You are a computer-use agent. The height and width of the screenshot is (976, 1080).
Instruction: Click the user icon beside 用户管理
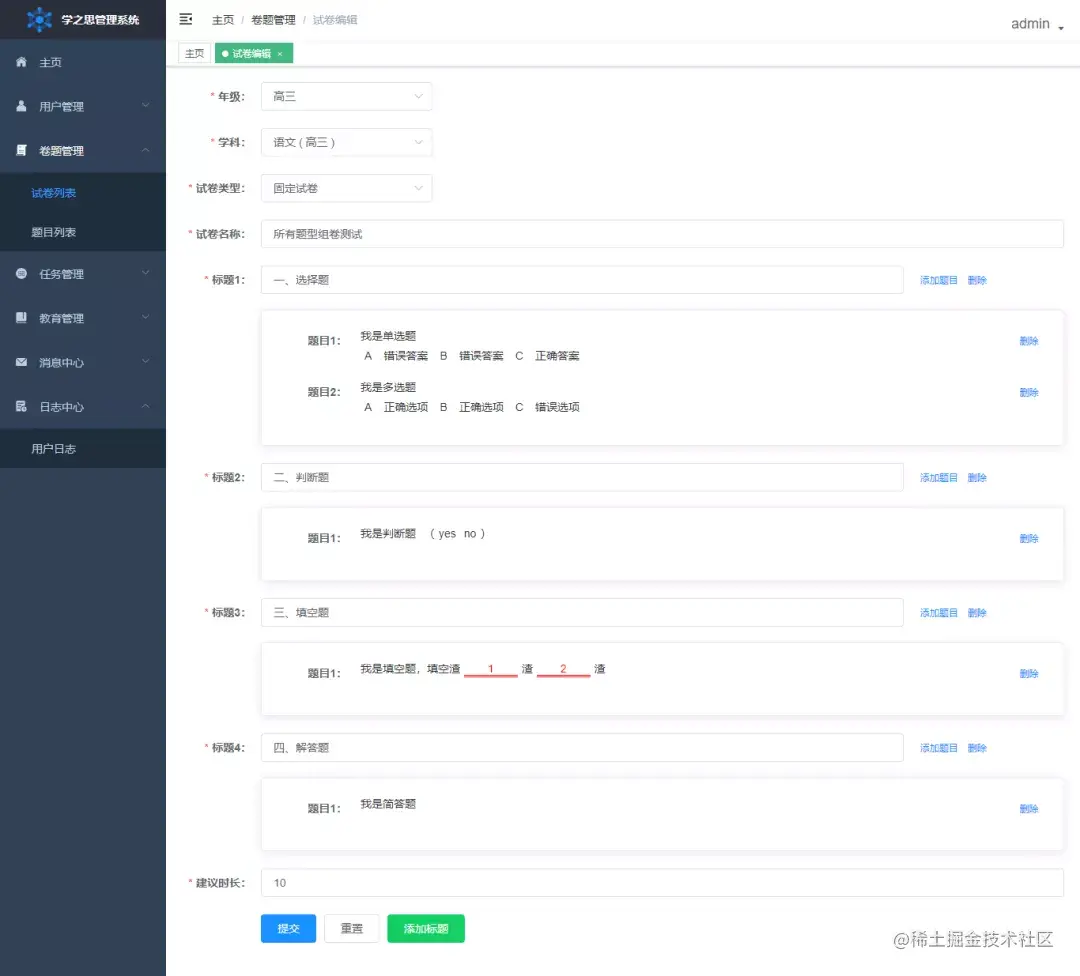(x=21, y=106)
